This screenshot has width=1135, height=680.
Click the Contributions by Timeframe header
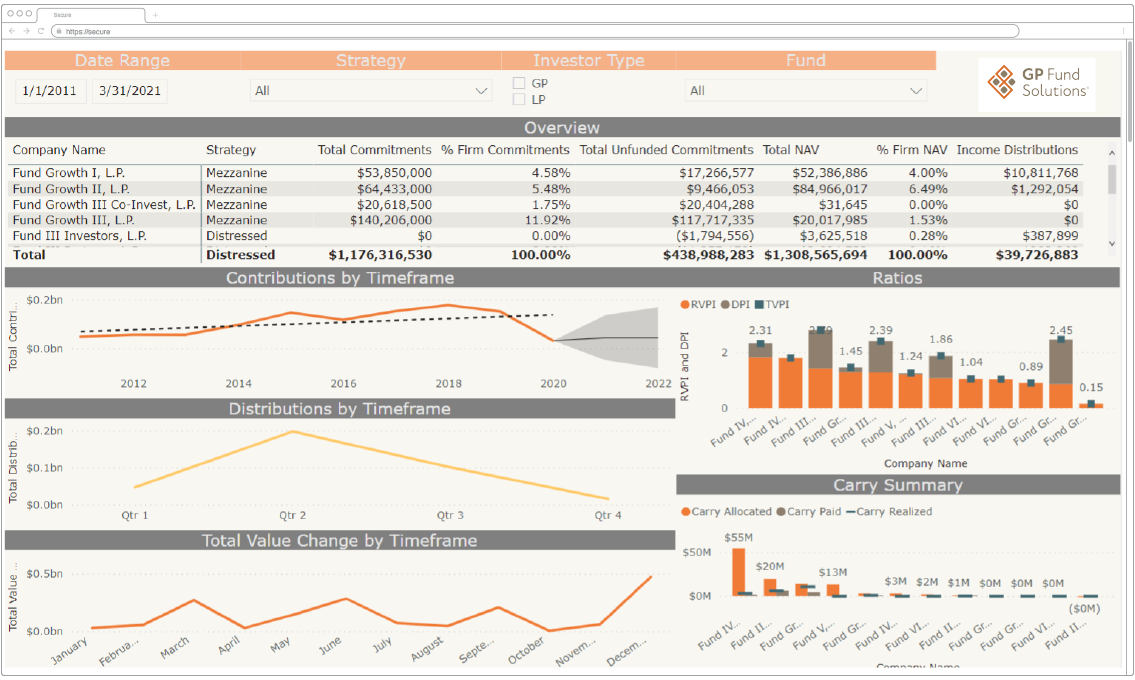340,278
